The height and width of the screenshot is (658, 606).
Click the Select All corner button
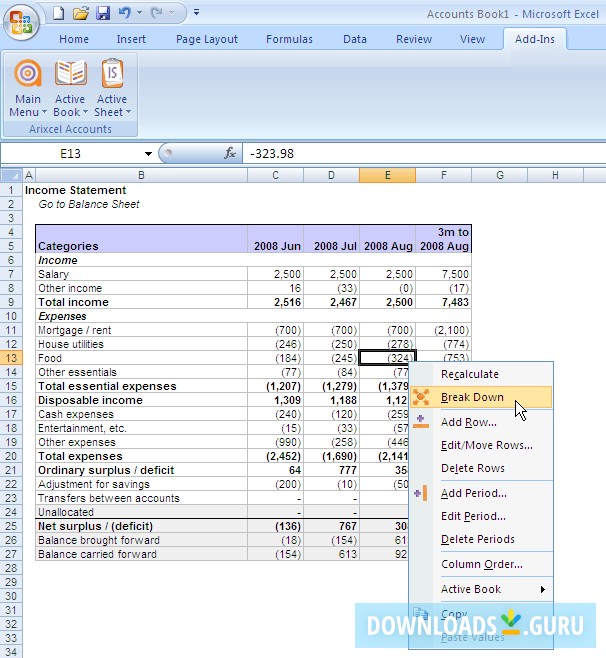pyautogui.click(x=11, y=175)
